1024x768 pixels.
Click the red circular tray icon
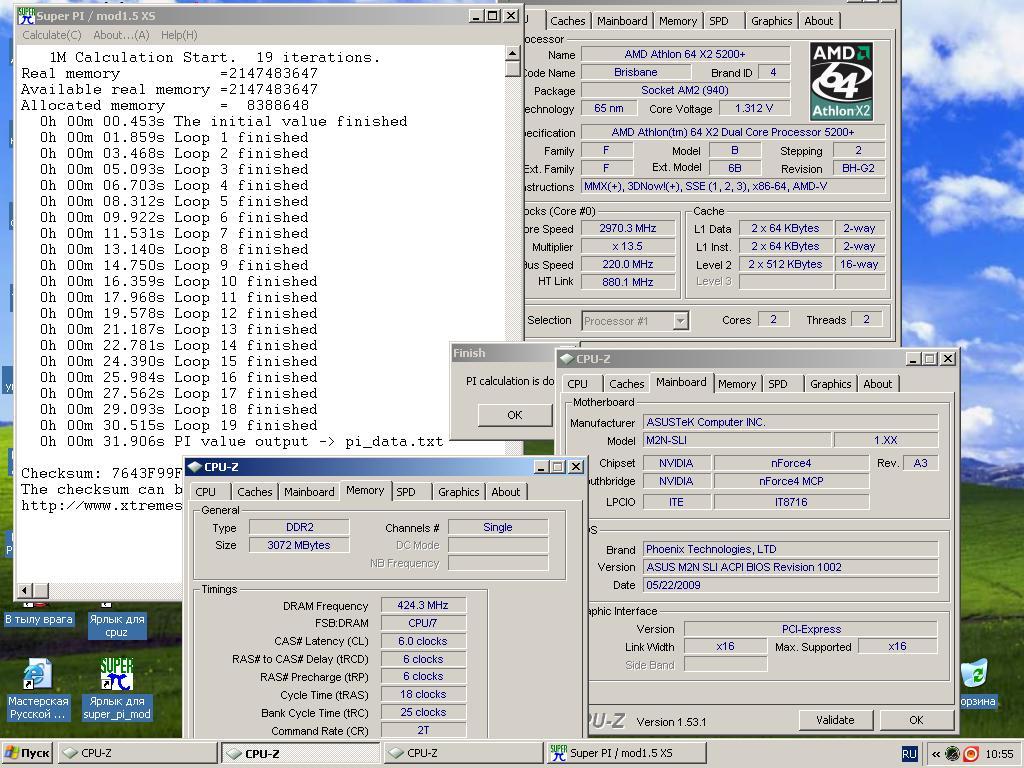click(x=971, y=754)
